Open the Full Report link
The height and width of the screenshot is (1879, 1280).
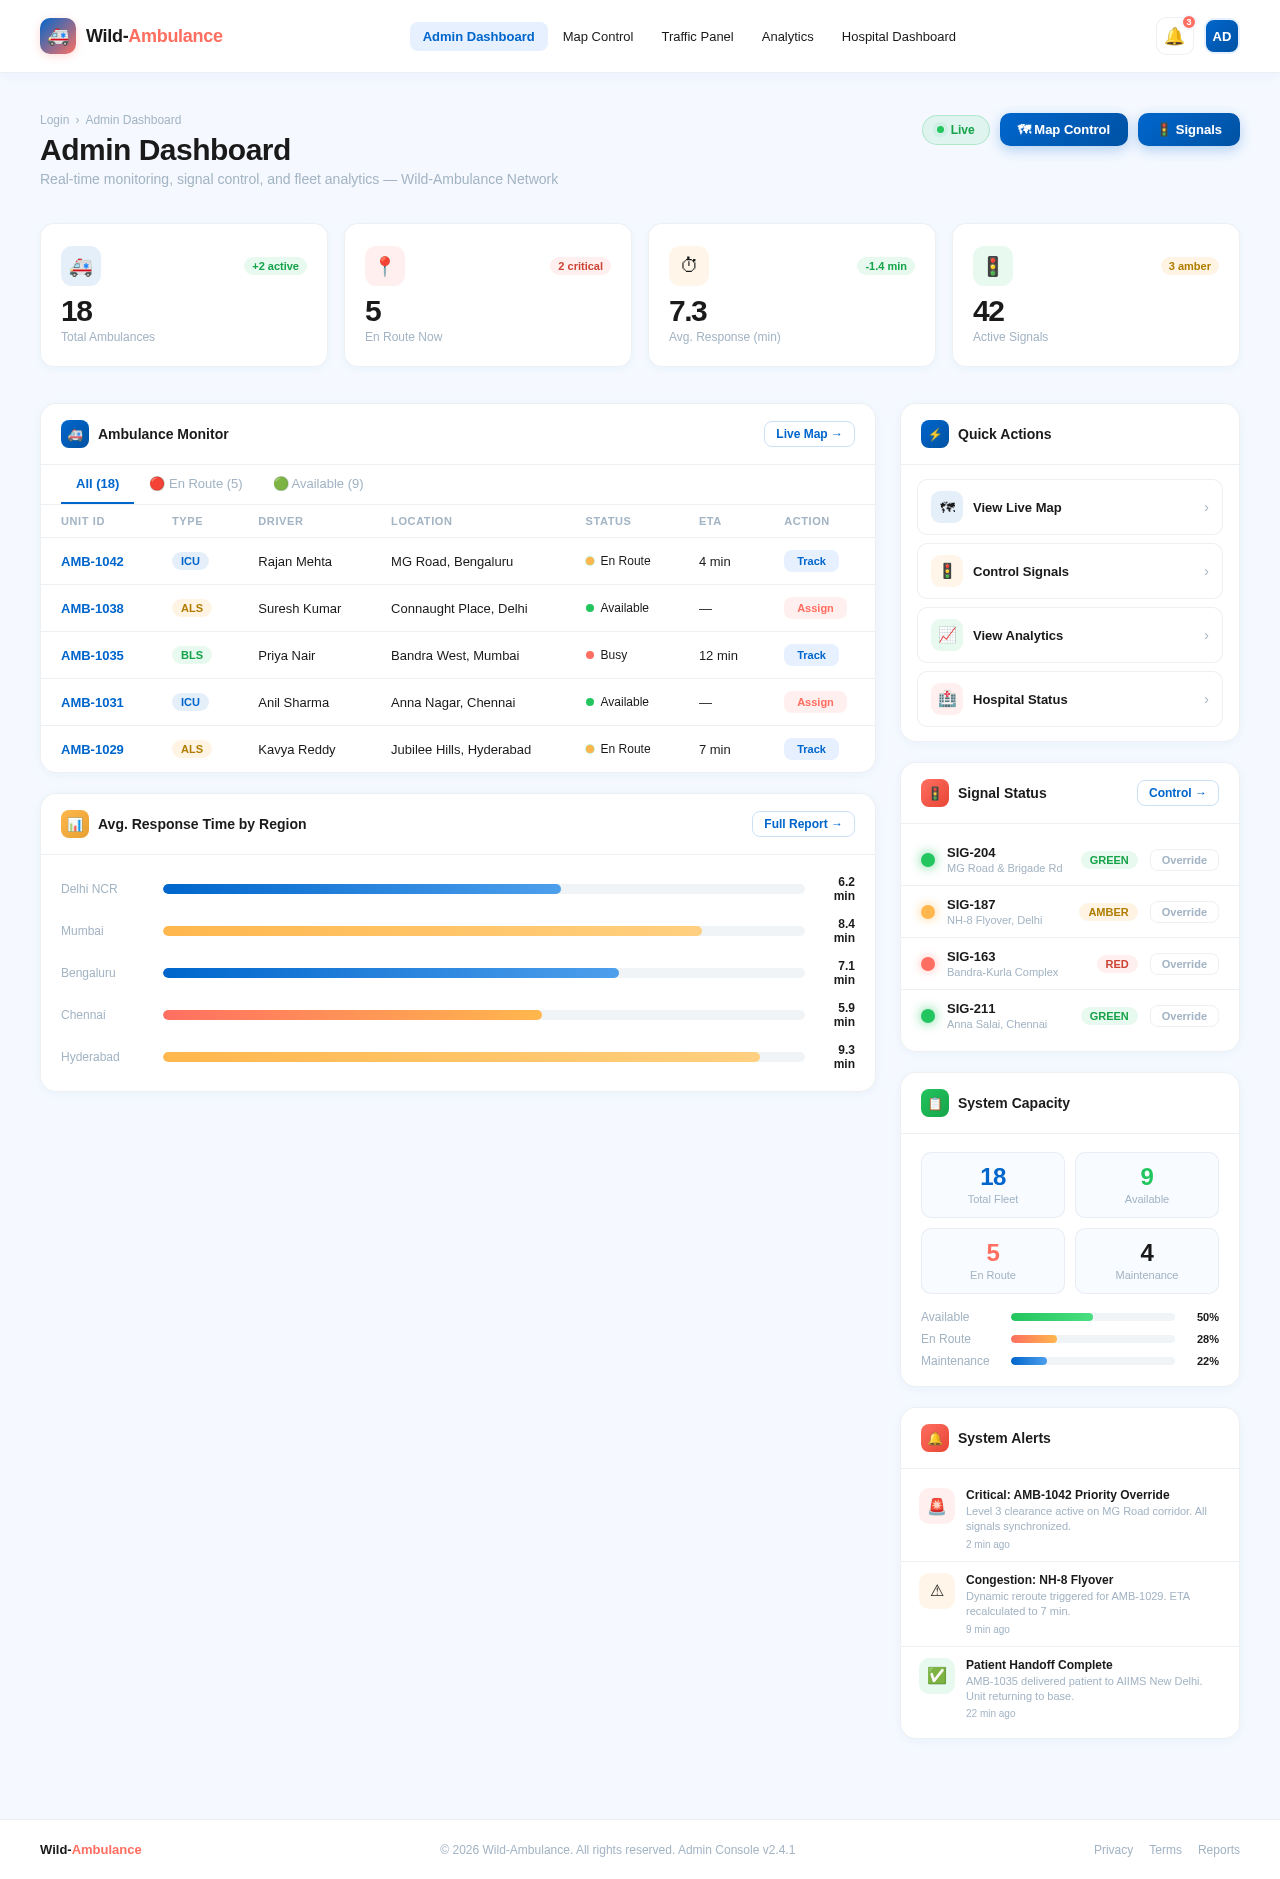tap(803, 824)
